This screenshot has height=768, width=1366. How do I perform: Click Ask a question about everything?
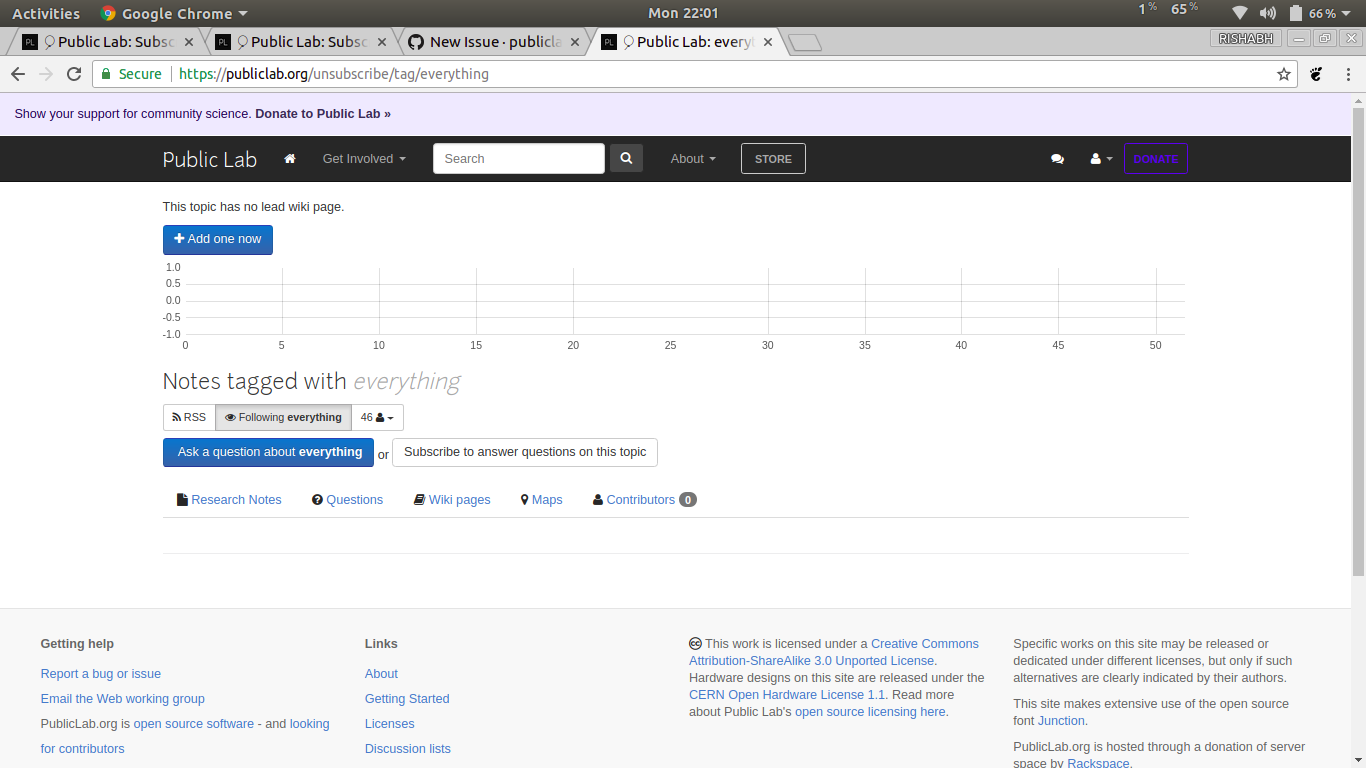[268, 452]
